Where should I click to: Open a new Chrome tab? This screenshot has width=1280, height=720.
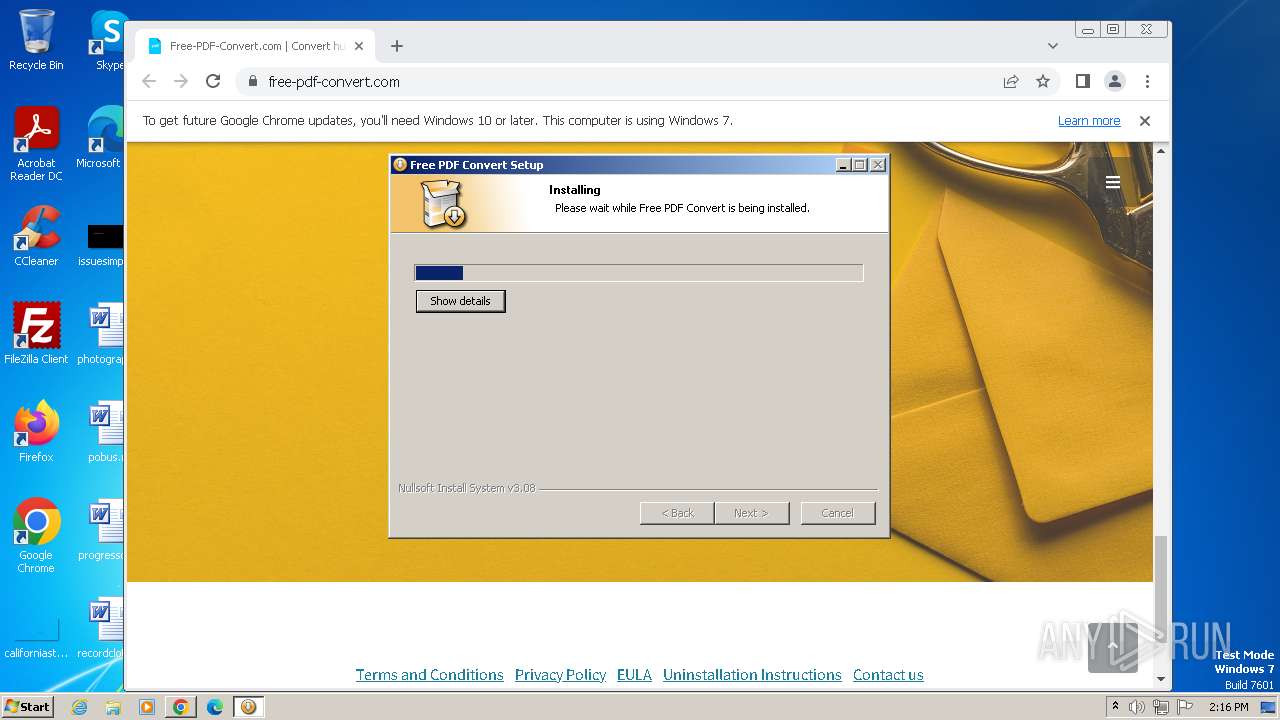click(397, 46)
